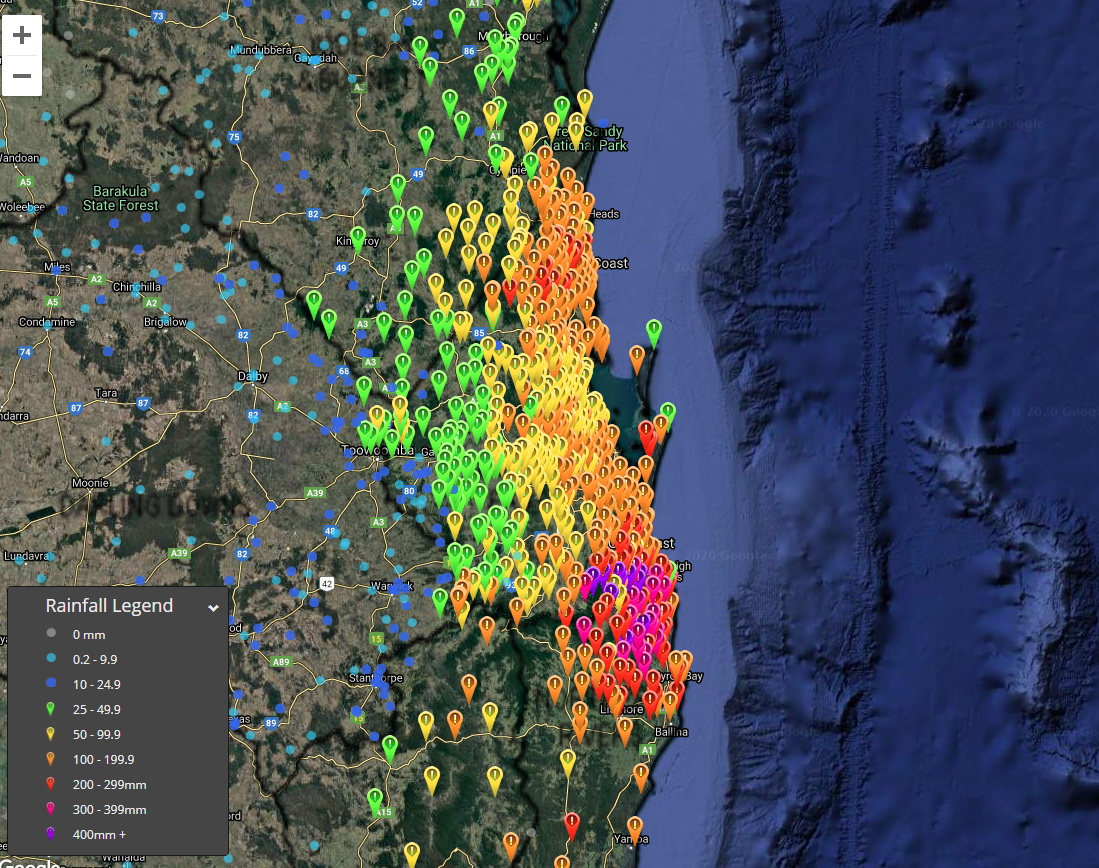Click the Google logo link
1099x868 pixels.
point(30,862)
